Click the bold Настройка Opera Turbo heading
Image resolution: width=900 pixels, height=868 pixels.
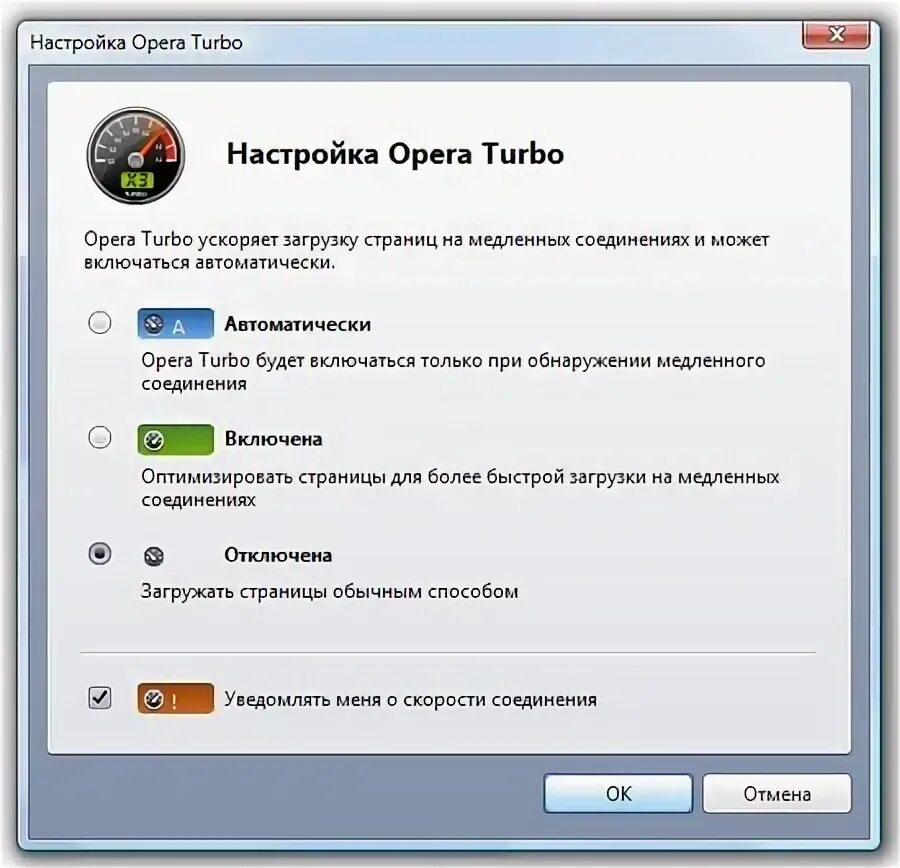(395, 154)
